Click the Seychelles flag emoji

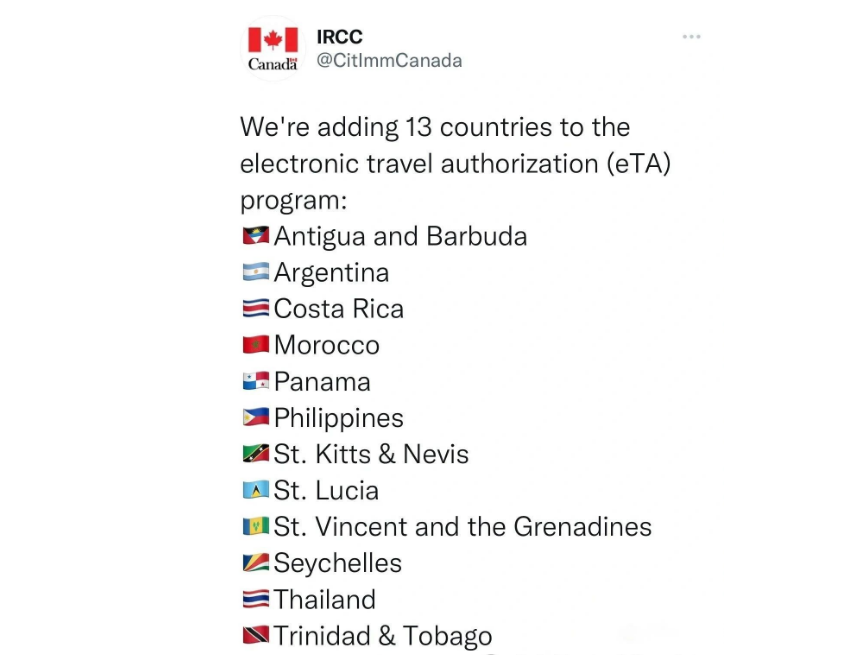[256, 562]
